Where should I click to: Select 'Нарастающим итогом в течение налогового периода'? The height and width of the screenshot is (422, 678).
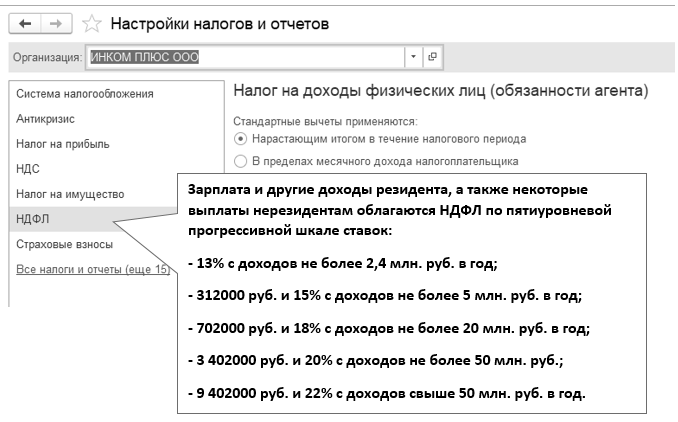[x=240, y=138]
